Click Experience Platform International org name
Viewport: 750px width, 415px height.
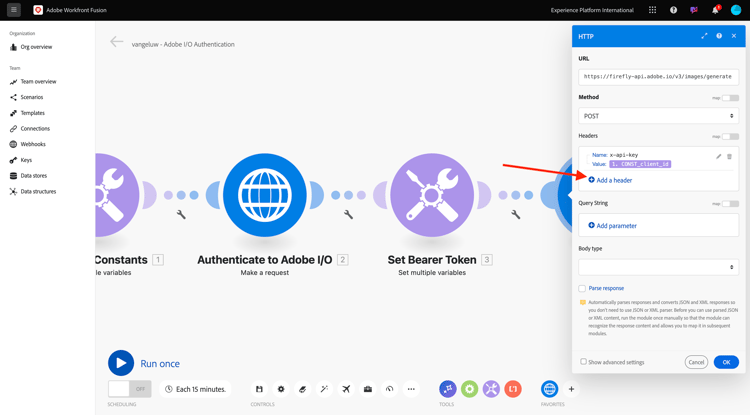[592, 10]
